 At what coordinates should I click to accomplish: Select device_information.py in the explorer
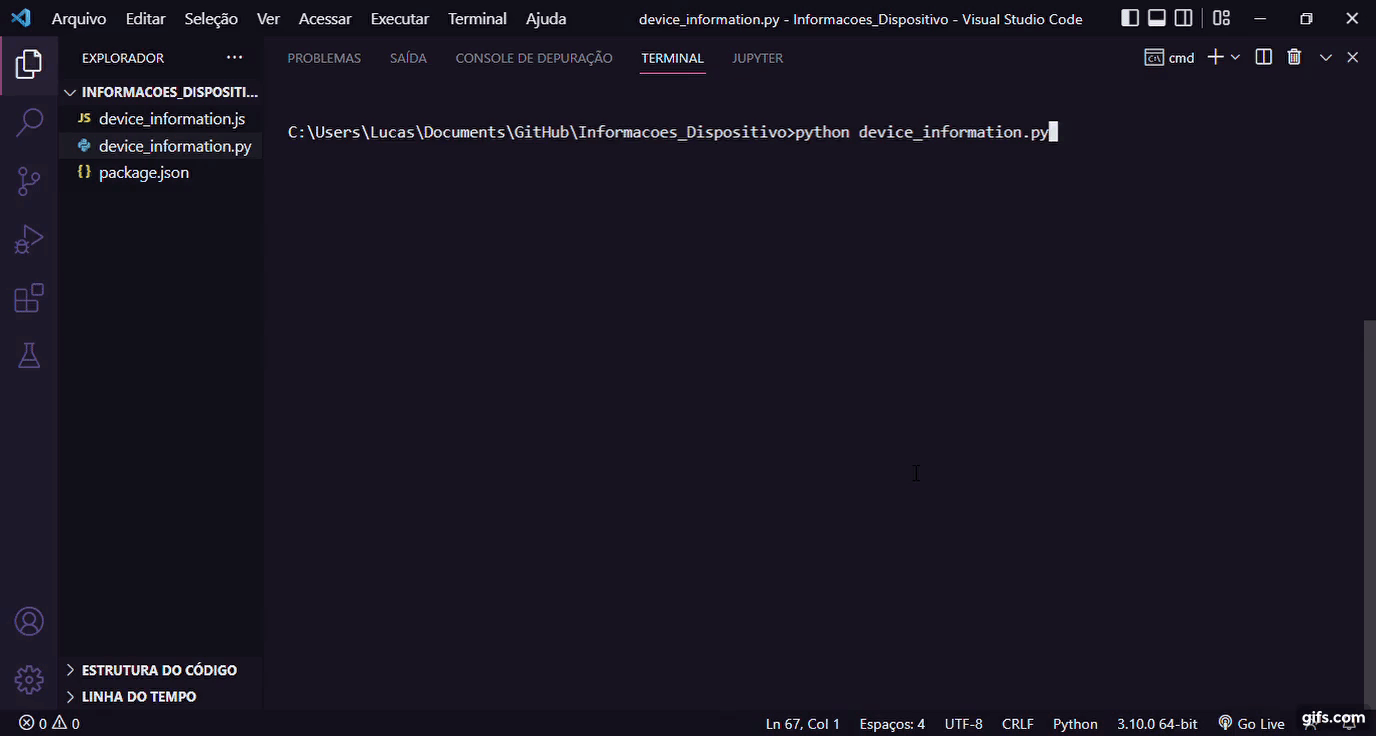pyautogui.click(x=161, y=146)
